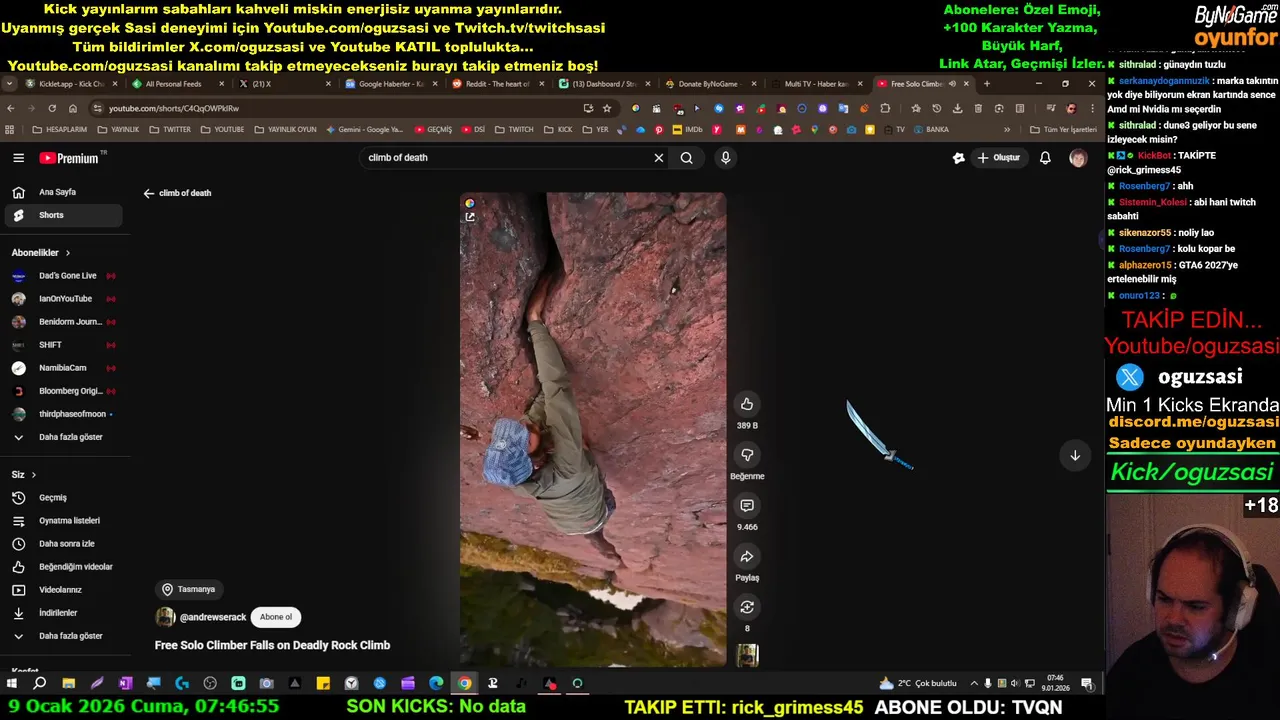This screenshot has width=1280, height=720.
Task: Open Videolarınız in sidebar
Action: [62, 590]
